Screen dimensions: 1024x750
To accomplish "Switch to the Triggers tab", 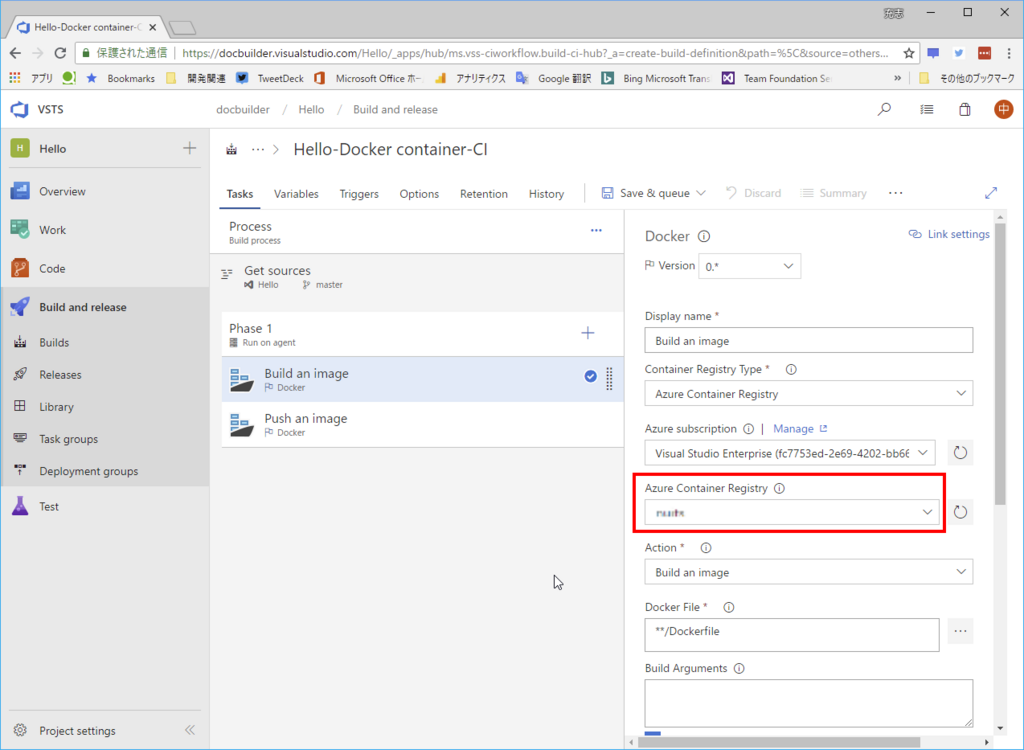I will tap(359, 194).
